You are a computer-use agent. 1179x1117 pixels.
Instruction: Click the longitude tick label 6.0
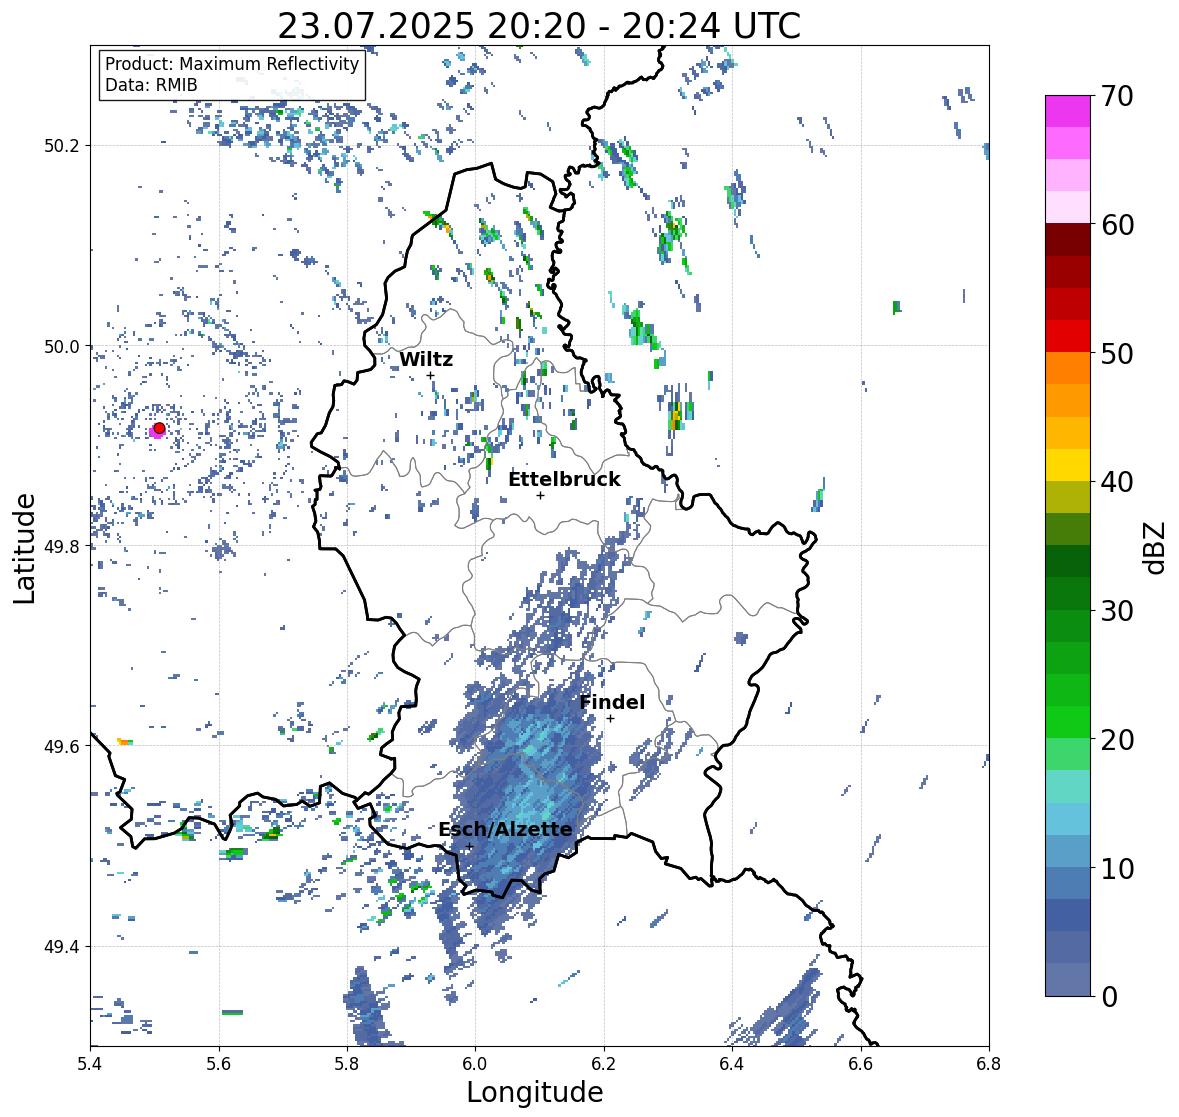pyautogui.click(x=475, y=1063)
